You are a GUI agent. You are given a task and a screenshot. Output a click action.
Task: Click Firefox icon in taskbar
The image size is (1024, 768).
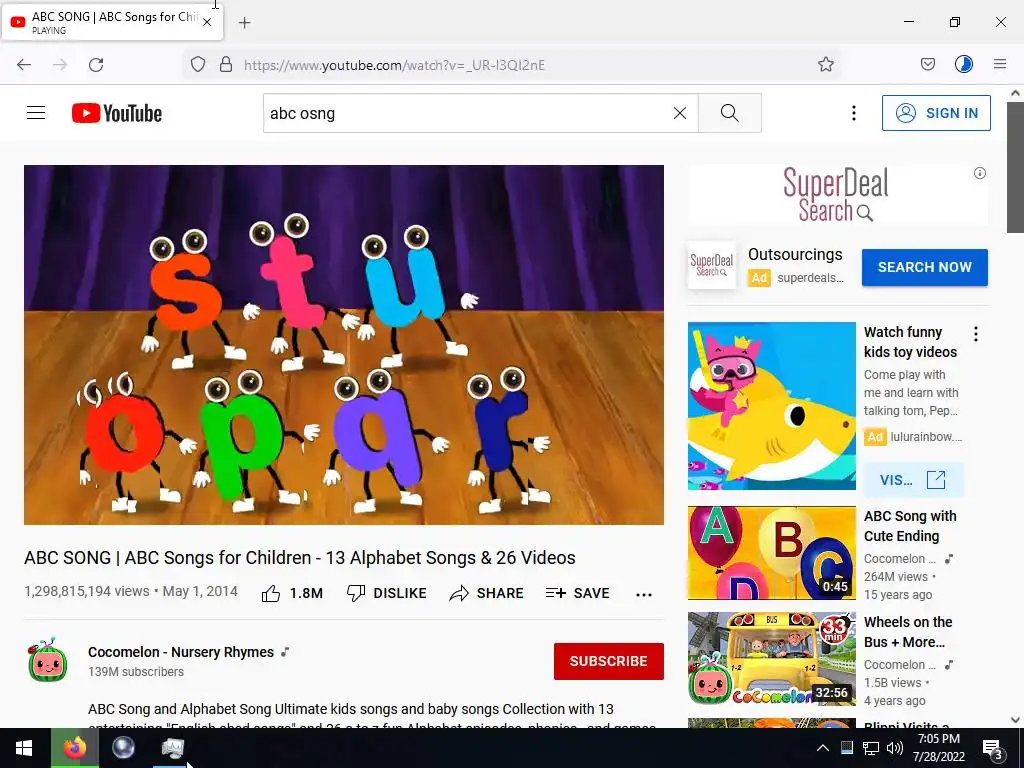pos(75,748)
